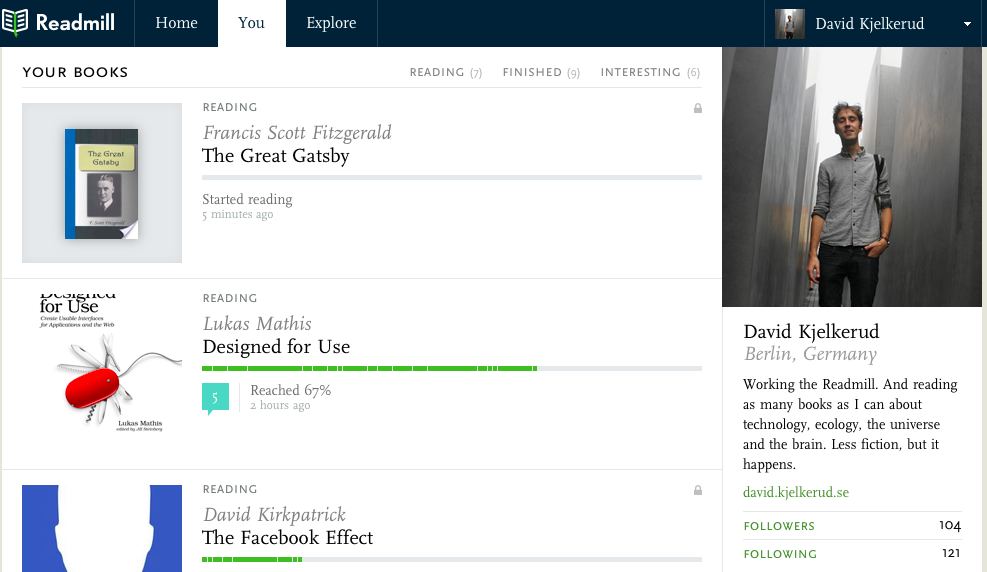Image resolution: width=987 pixels, height=572 pixels.
Task: Filter books by Reading (7)
Action: coord(446,72)
